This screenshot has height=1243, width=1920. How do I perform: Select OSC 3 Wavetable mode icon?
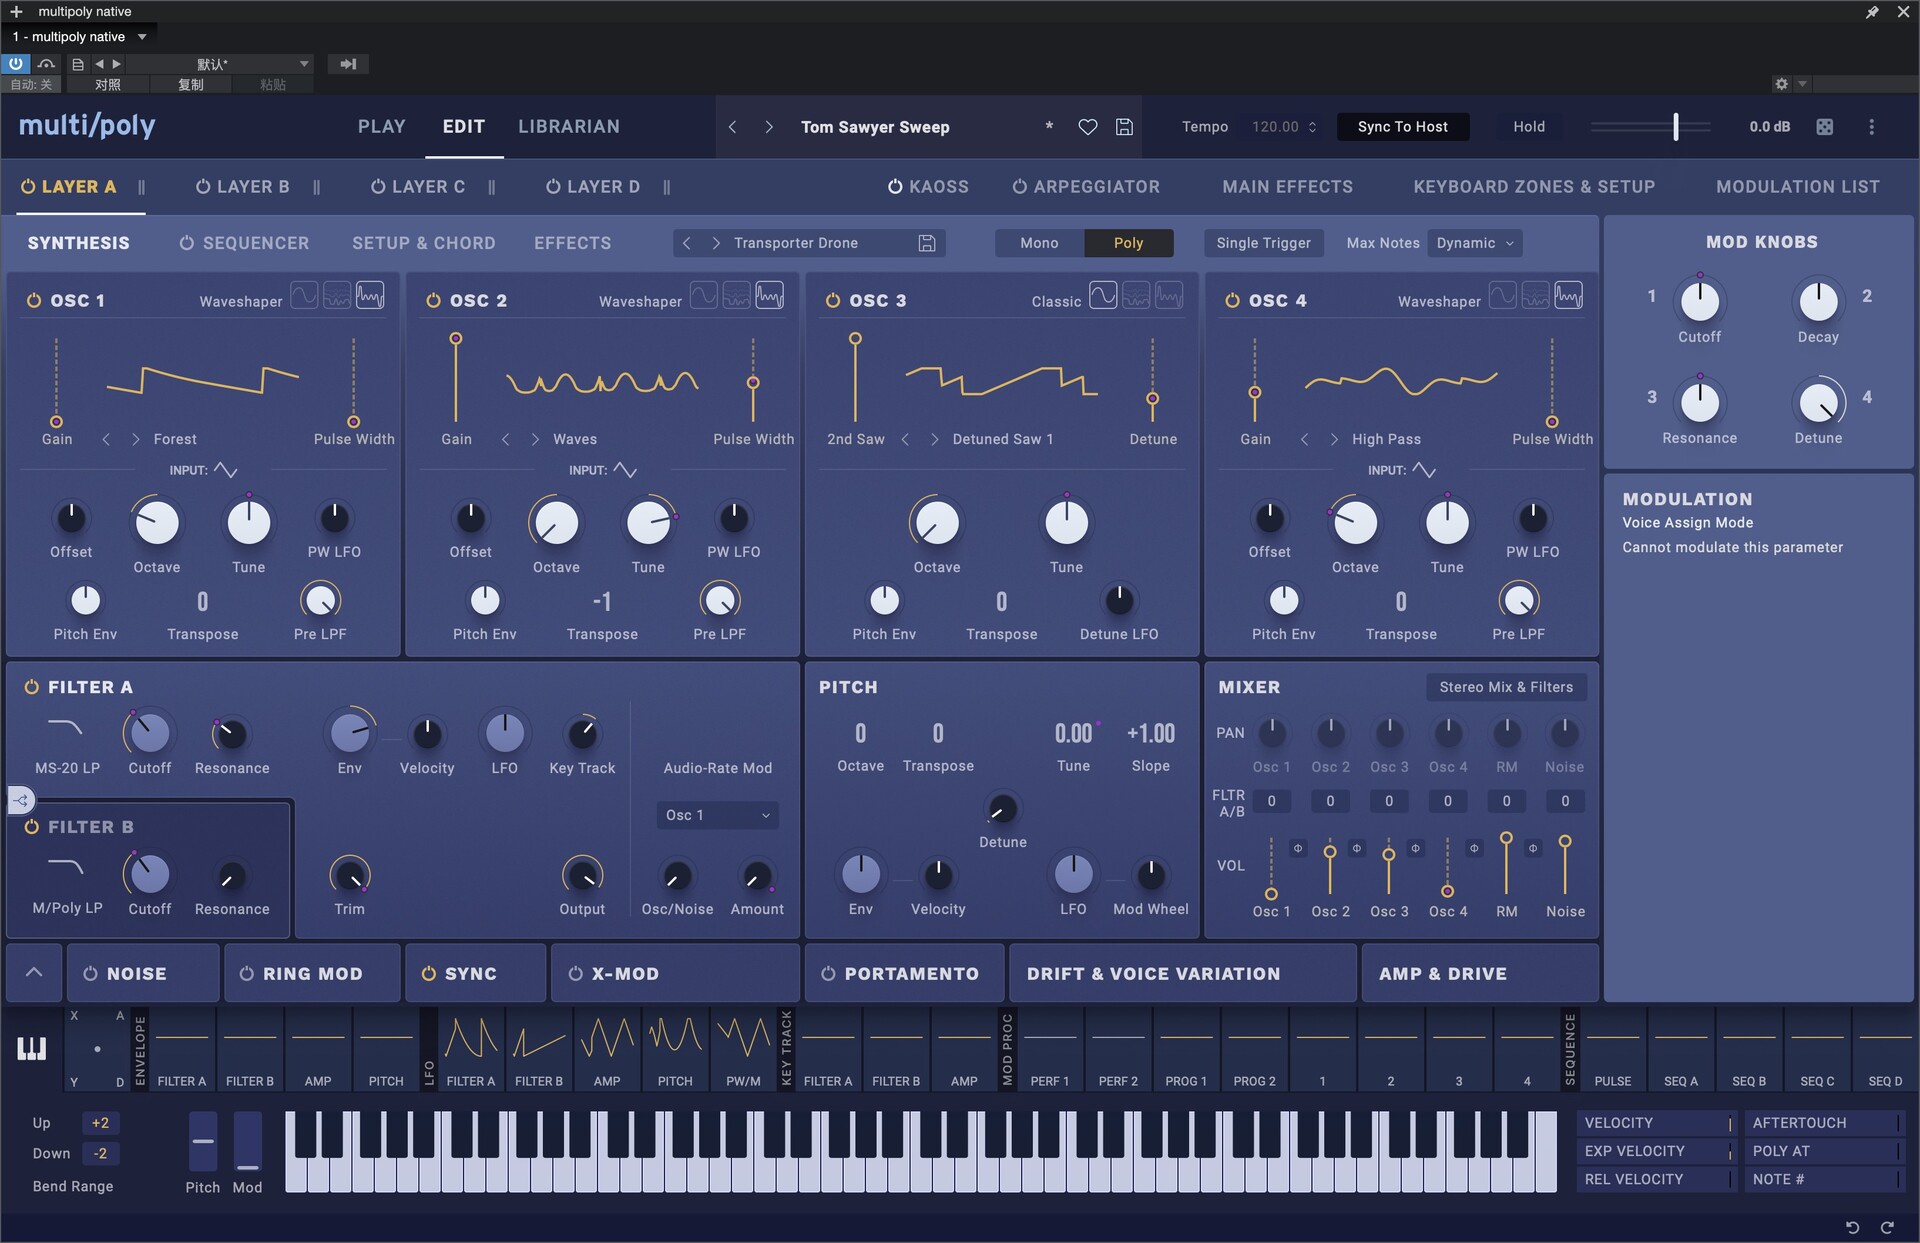[1136, 296]
